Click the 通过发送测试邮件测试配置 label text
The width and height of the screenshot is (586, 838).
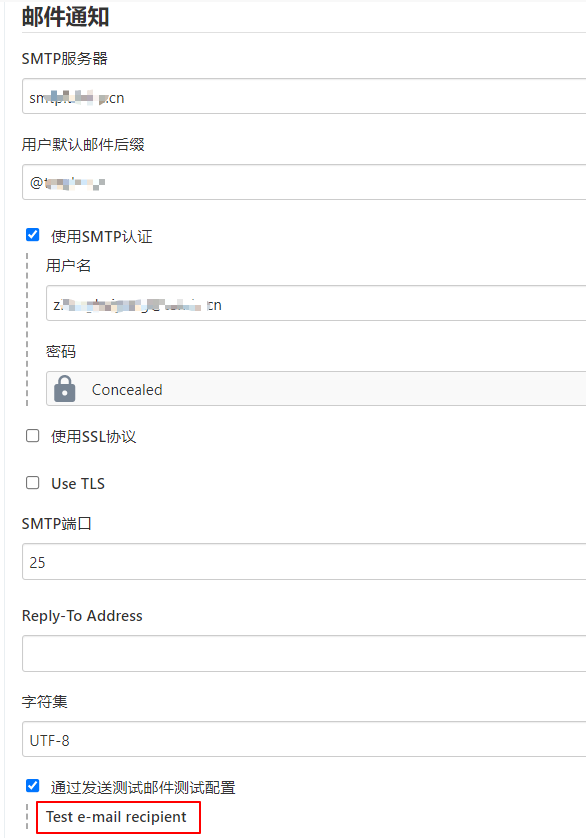click(143, 787)
